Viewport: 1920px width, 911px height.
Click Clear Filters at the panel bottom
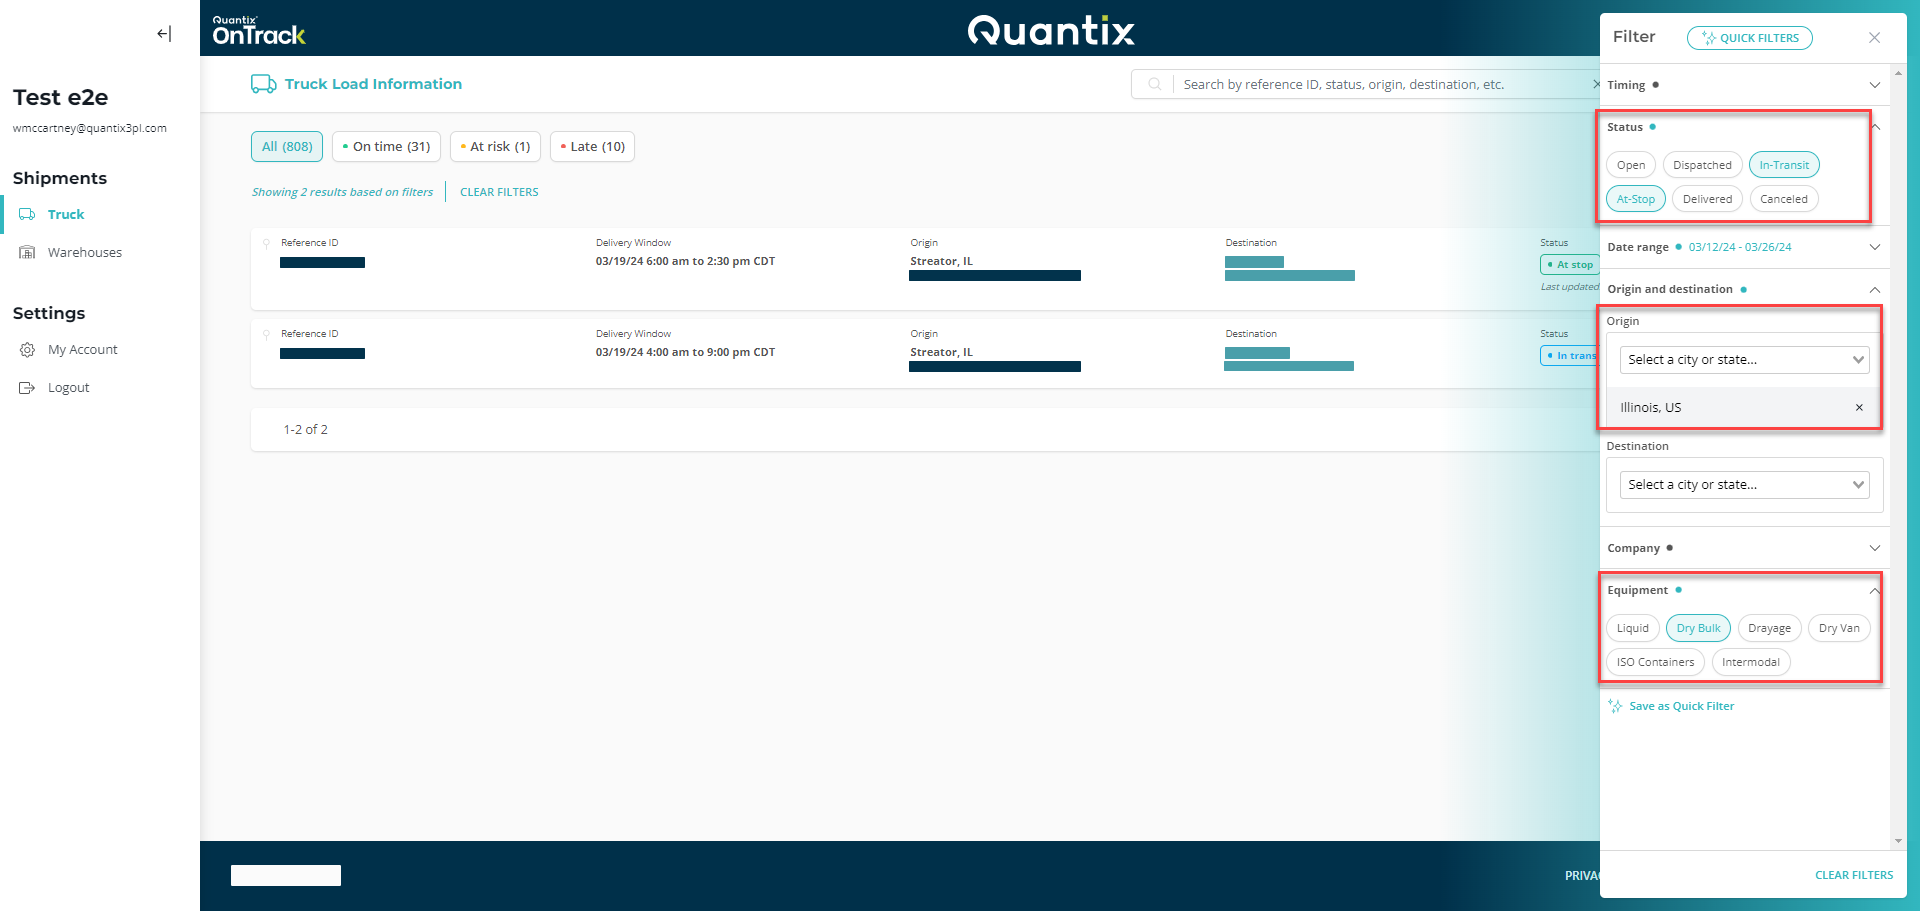click(1853, 875)
